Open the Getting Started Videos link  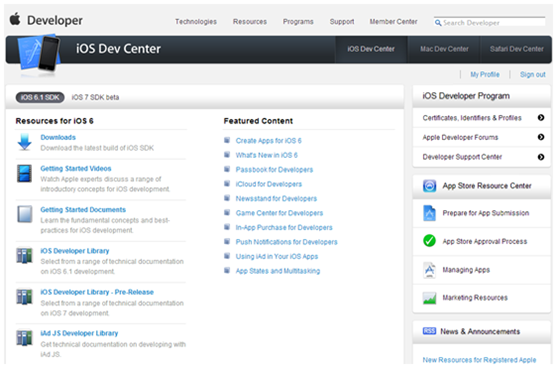click(76, 168)
